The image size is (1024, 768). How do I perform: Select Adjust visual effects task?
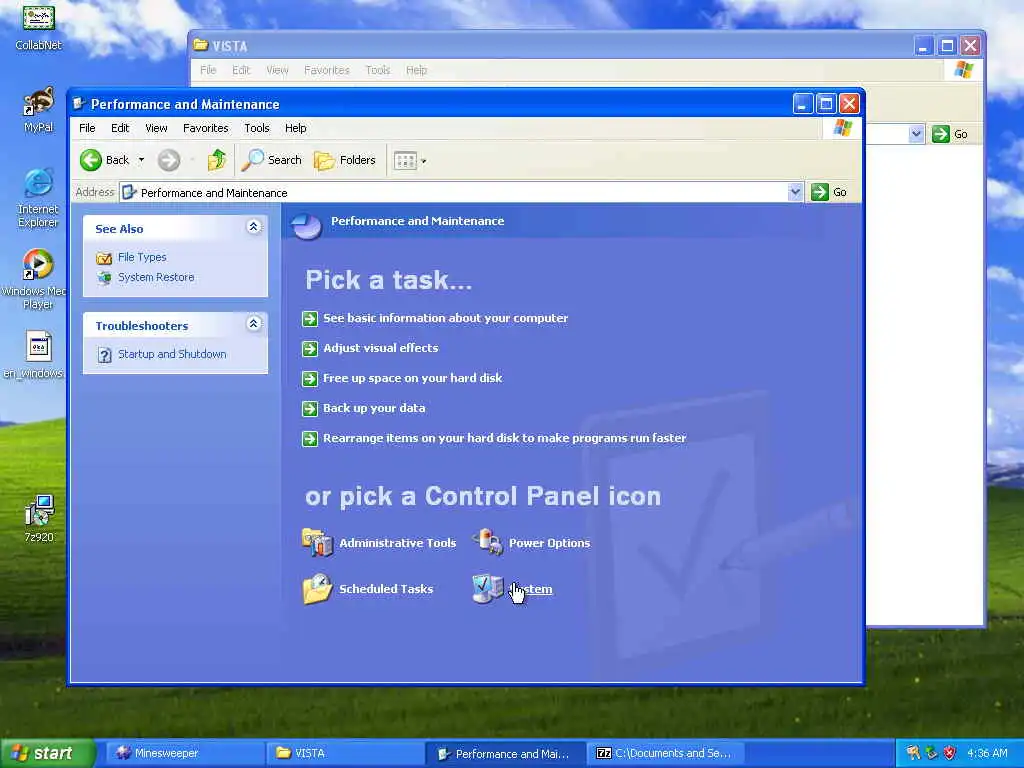click(381, 348)
